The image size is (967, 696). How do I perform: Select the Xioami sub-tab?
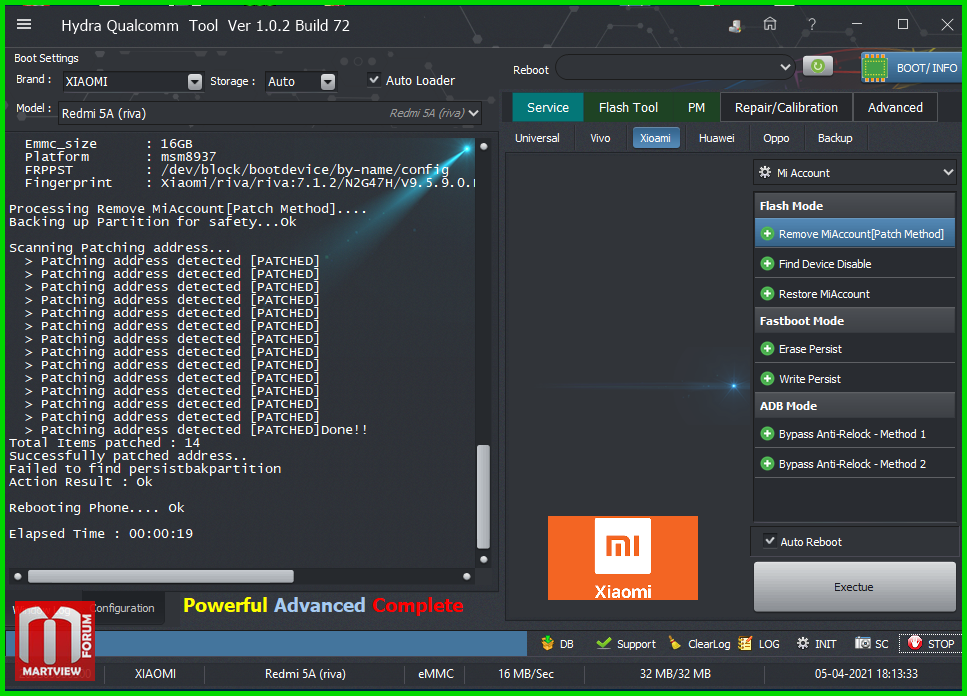pyautogui.click(x=656, y=138)
